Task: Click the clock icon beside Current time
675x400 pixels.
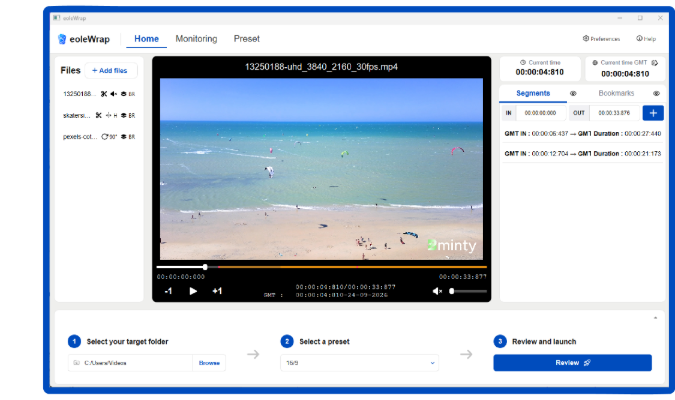Action: 523,62
